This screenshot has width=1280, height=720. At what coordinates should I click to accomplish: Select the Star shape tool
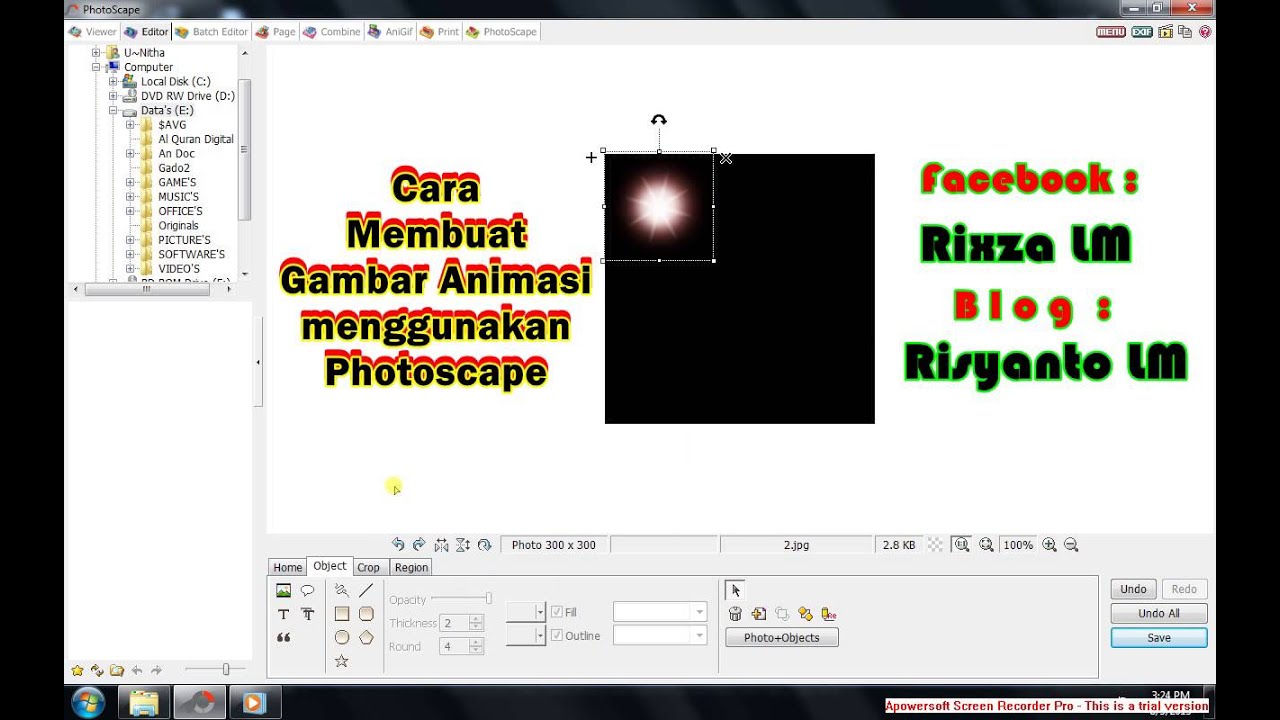coord(342,661)
